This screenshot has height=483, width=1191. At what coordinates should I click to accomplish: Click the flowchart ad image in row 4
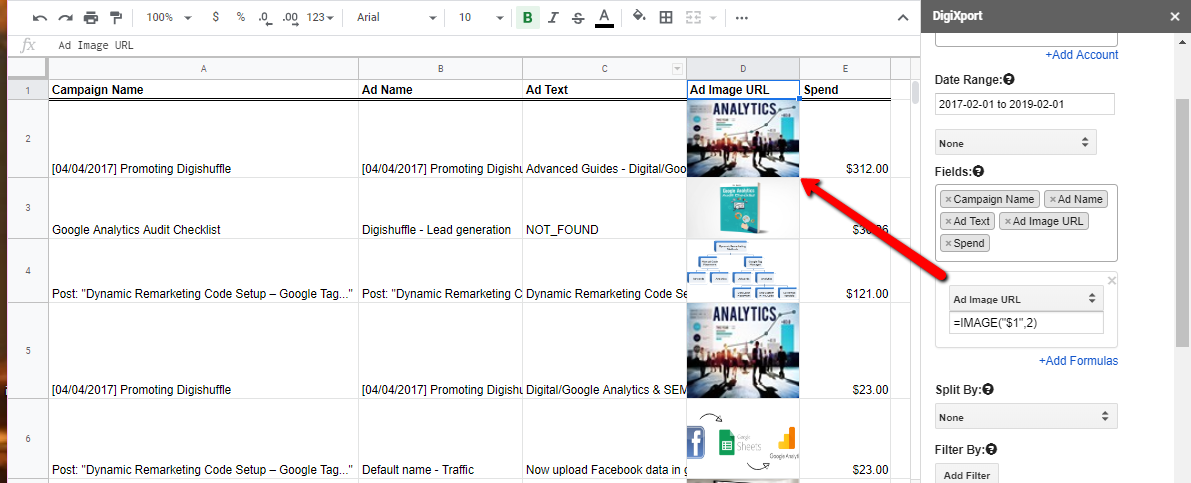(x=743, y=271)
